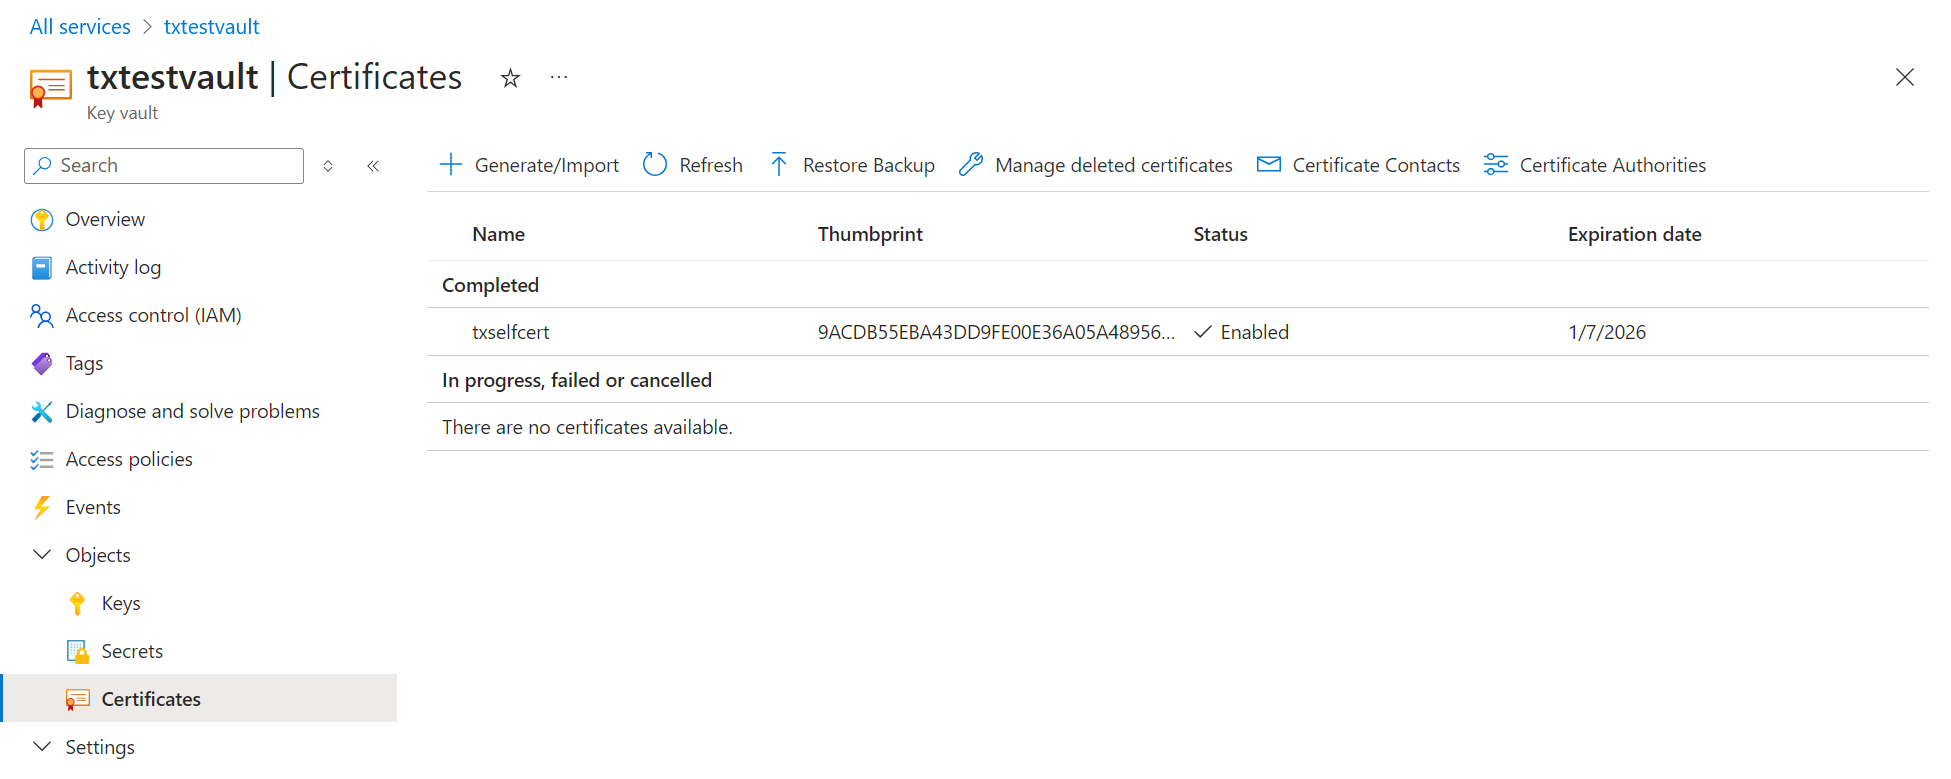This screenshot has width=1951, height=779.
Task: Click the Key vault certificate icon beside the title
Action: [x=50, y=88]
